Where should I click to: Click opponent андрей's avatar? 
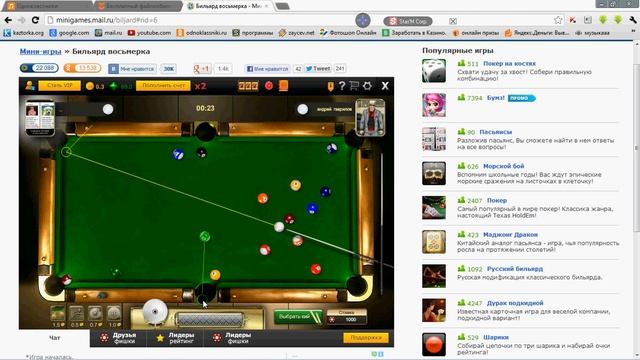point(370,118)
